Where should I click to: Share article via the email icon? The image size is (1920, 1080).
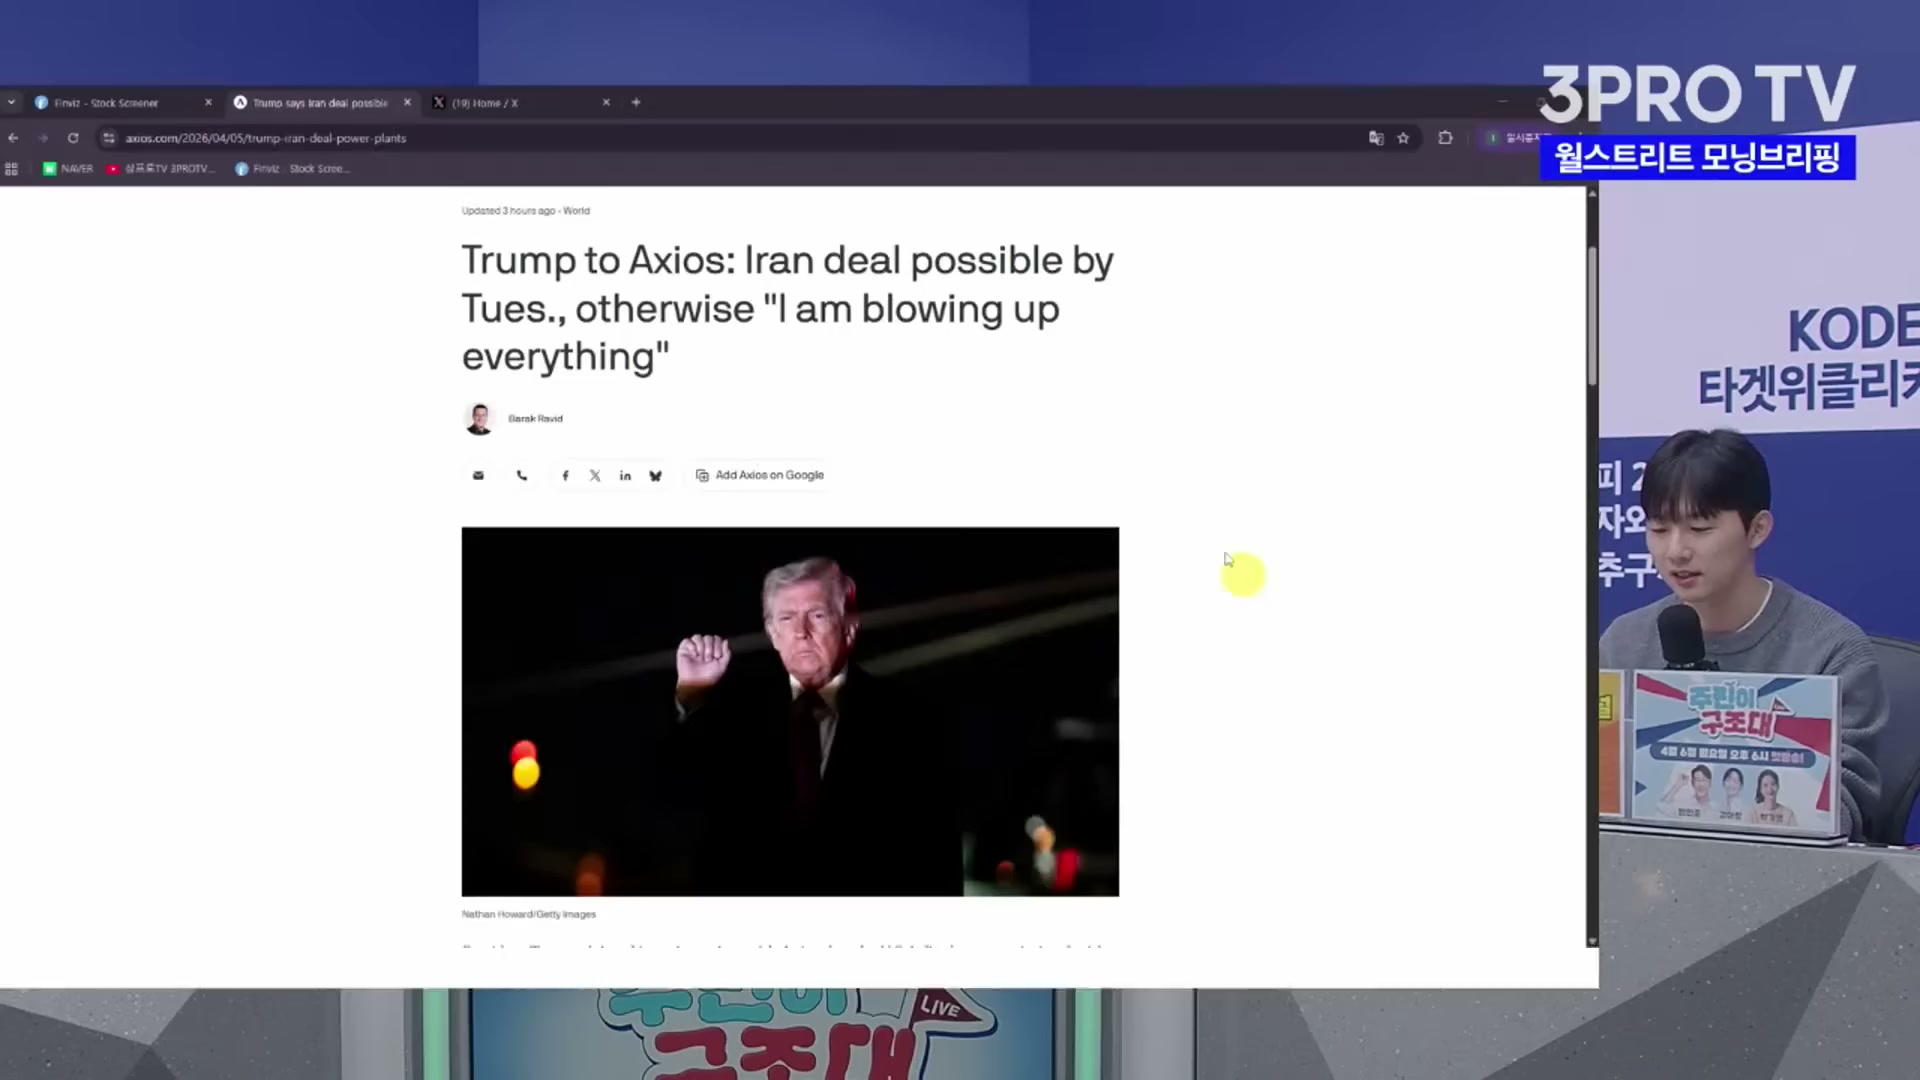point(478,476)
